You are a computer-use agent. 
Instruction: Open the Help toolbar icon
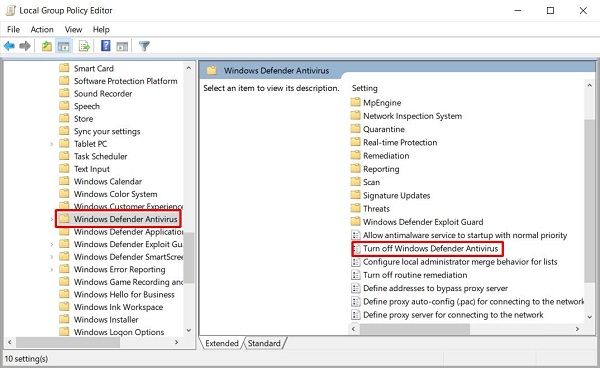click(106, 46)
